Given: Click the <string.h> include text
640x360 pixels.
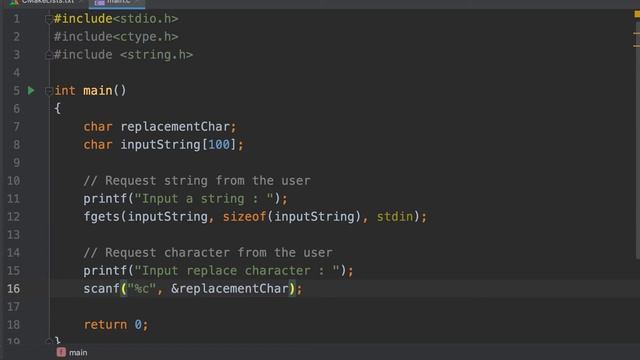Looking at the screenshot, I should (156, 55).
